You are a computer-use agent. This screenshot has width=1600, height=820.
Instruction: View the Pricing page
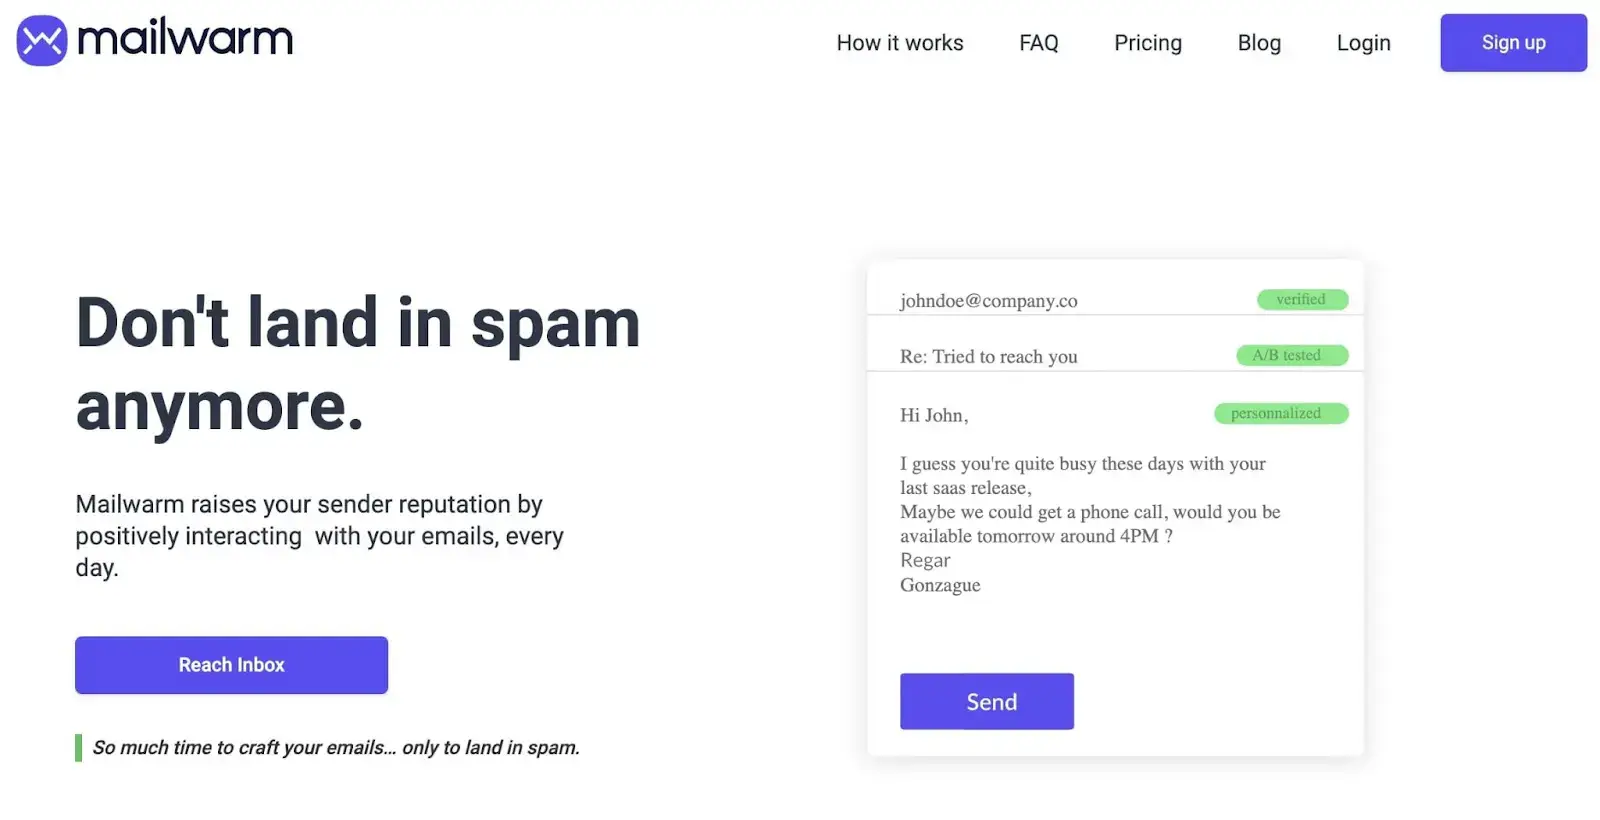1148,43
